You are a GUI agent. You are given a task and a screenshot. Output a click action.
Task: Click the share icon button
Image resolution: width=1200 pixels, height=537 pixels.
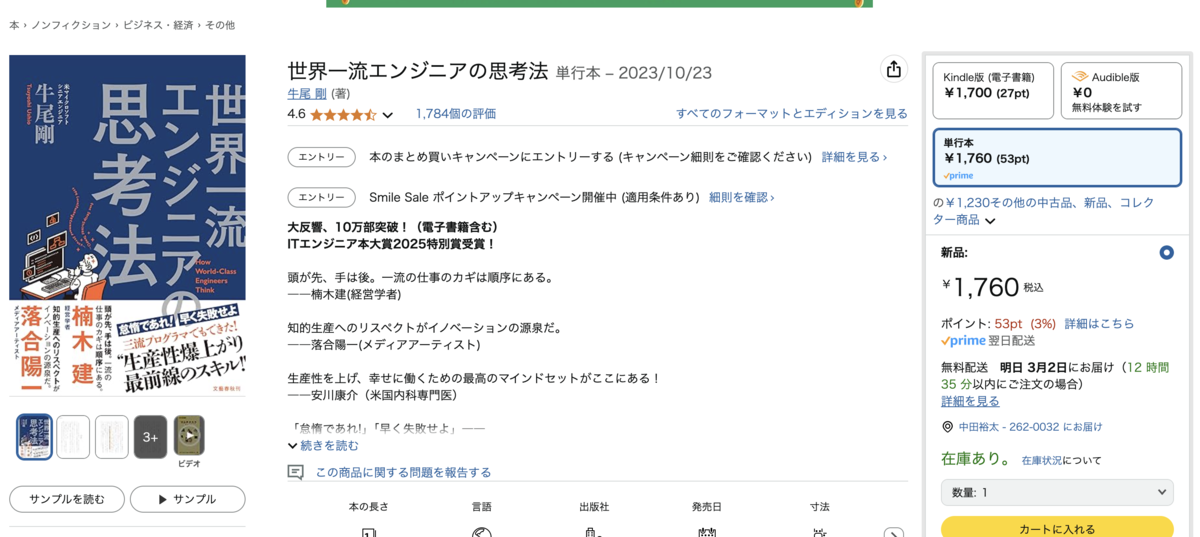point(893,69)
